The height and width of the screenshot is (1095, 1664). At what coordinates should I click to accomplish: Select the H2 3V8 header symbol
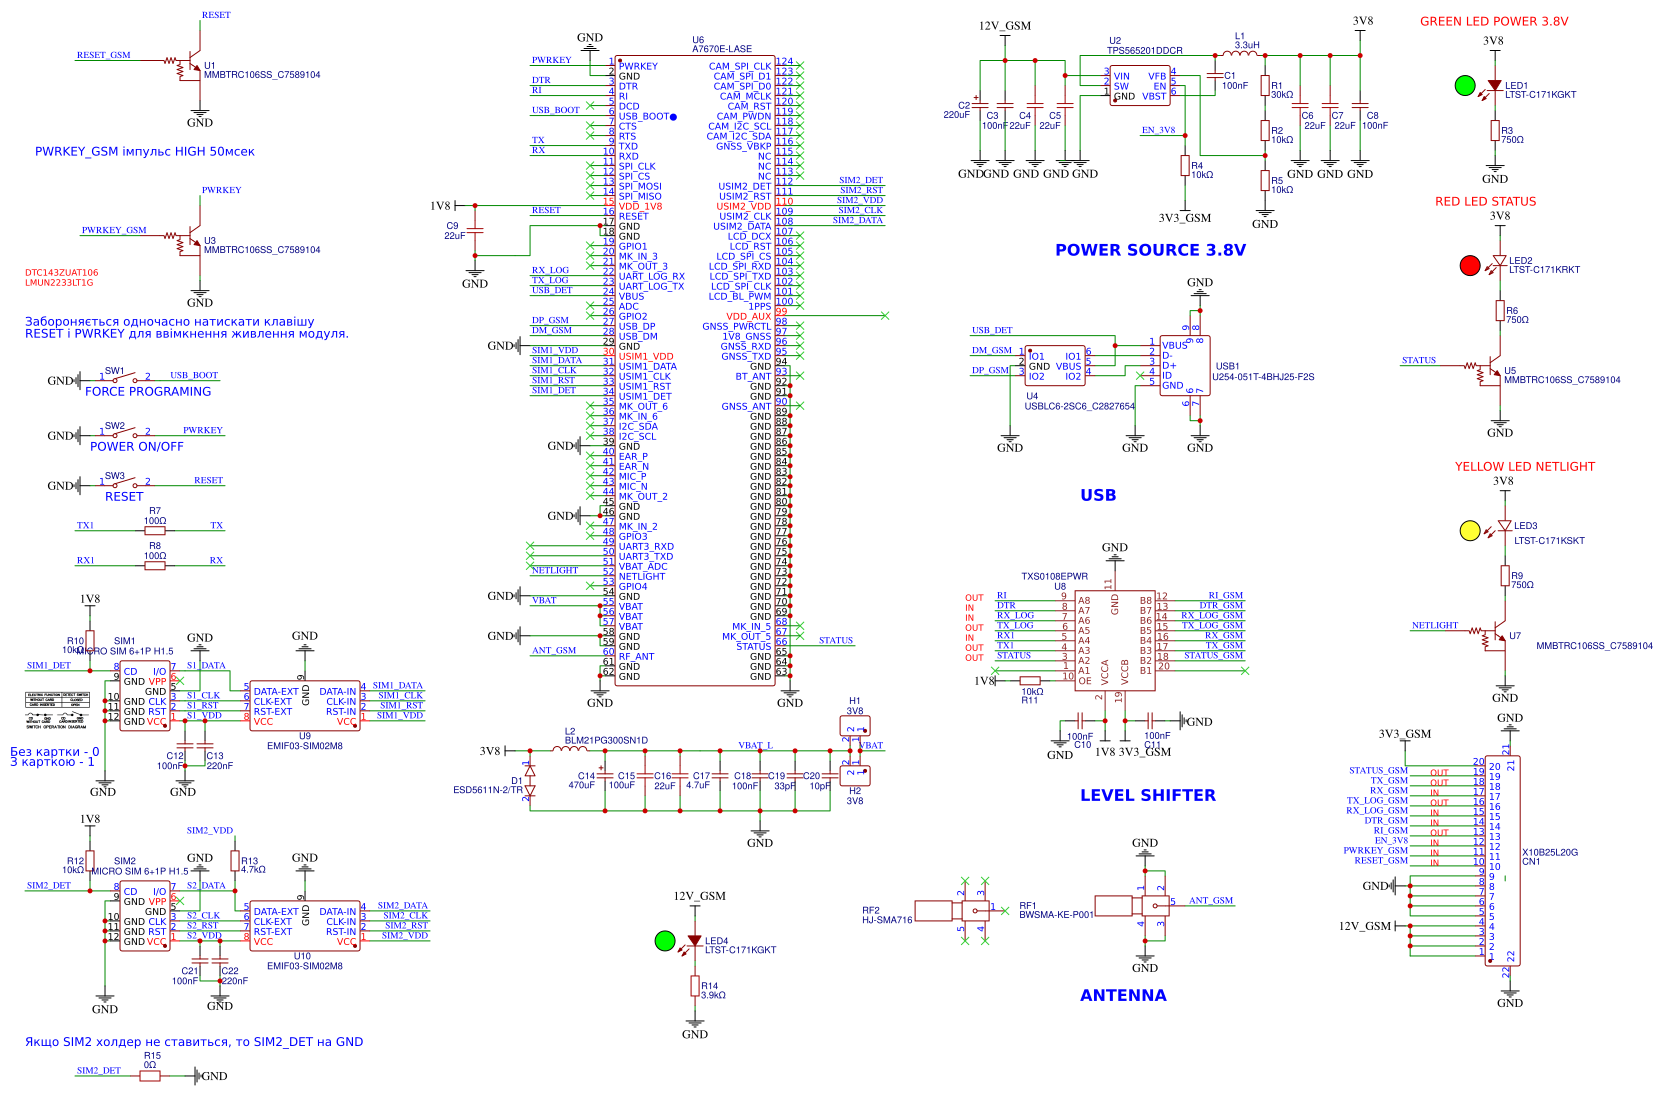point(855,775)
